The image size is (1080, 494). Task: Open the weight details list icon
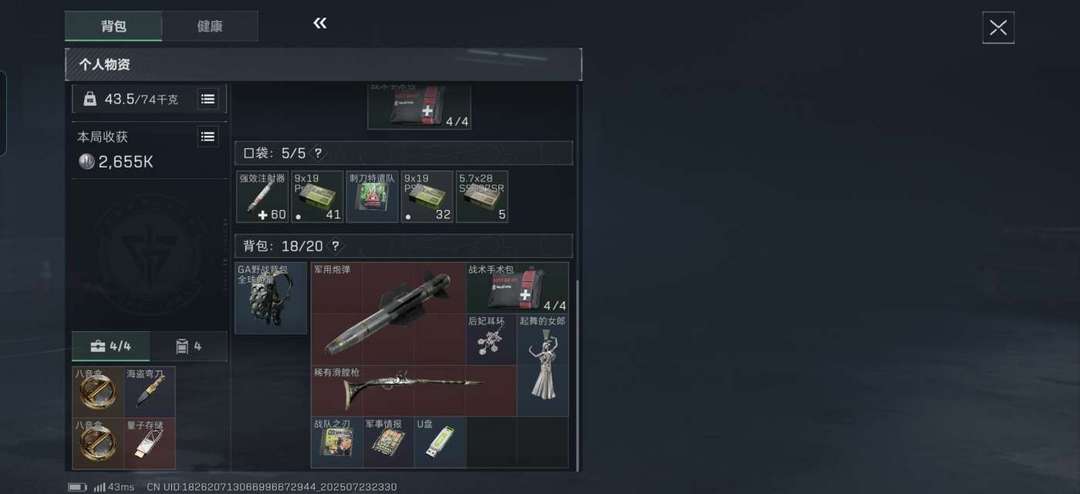click(208, 99)
